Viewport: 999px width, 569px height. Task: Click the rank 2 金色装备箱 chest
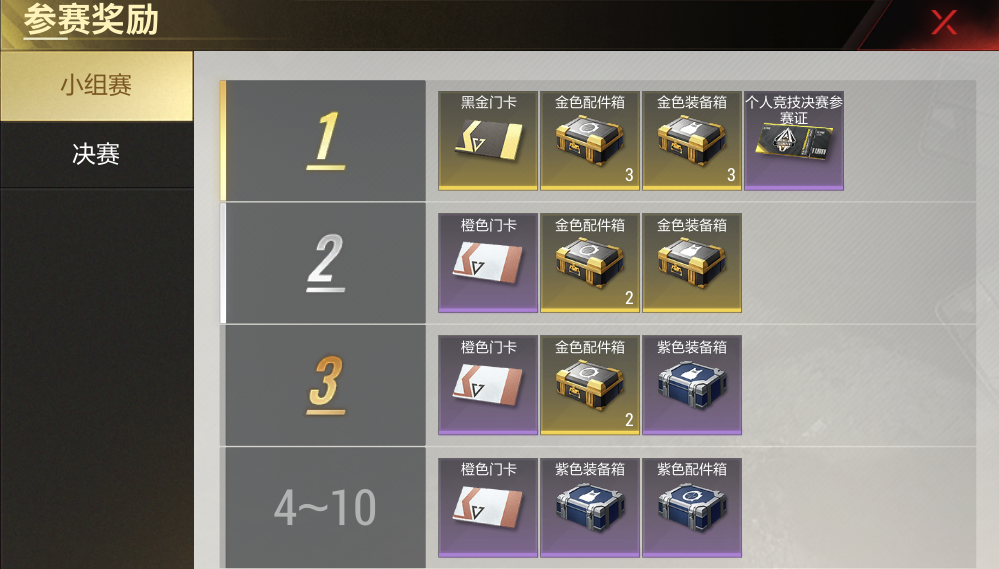tap(692, 263)
